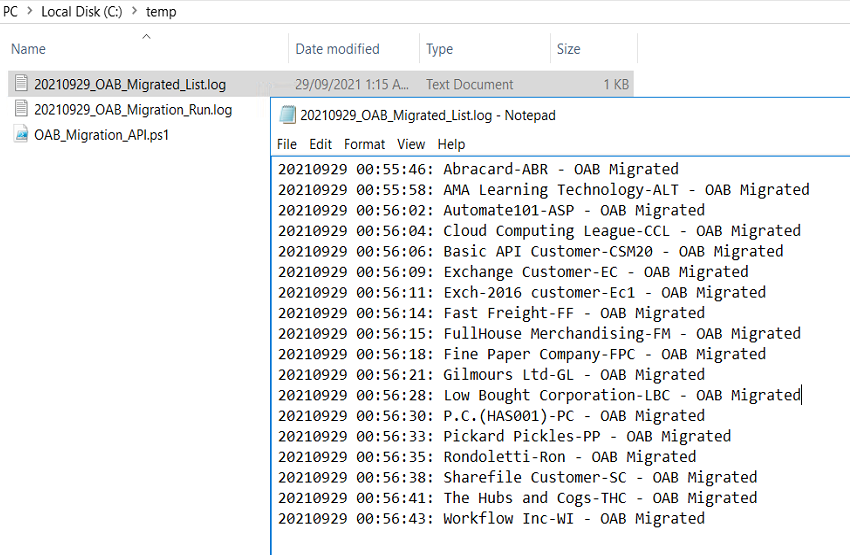Click the Notepad icon in the title bar

coord(288,115)
